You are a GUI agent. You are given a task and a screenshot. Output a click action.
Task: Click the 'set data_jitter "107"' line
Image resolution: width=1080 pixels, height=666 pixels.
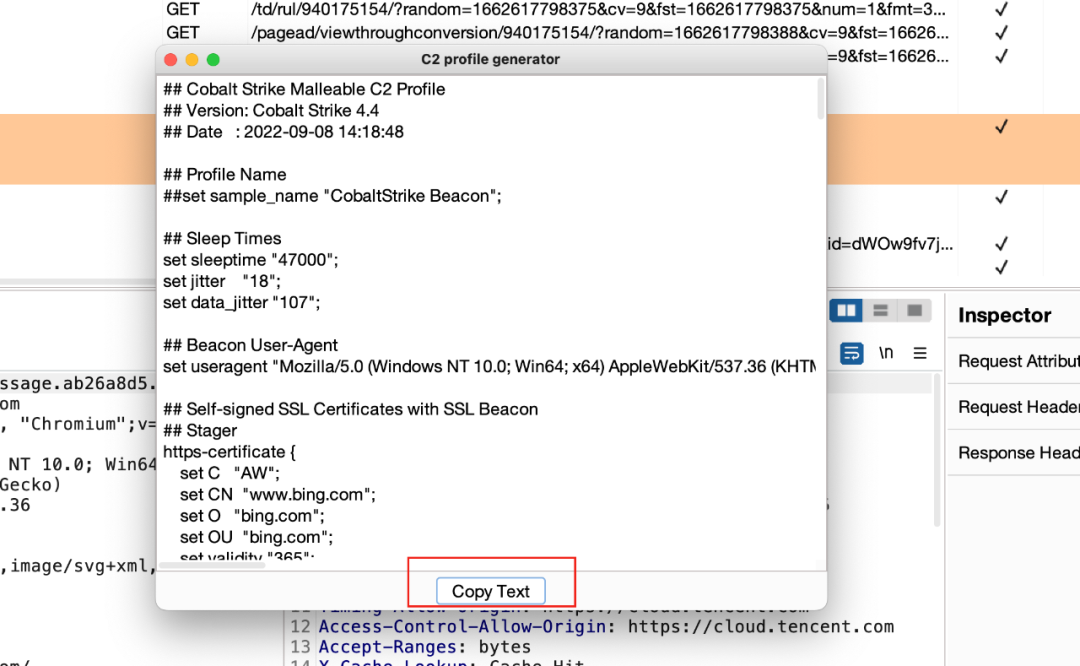(x=242, y=302)
